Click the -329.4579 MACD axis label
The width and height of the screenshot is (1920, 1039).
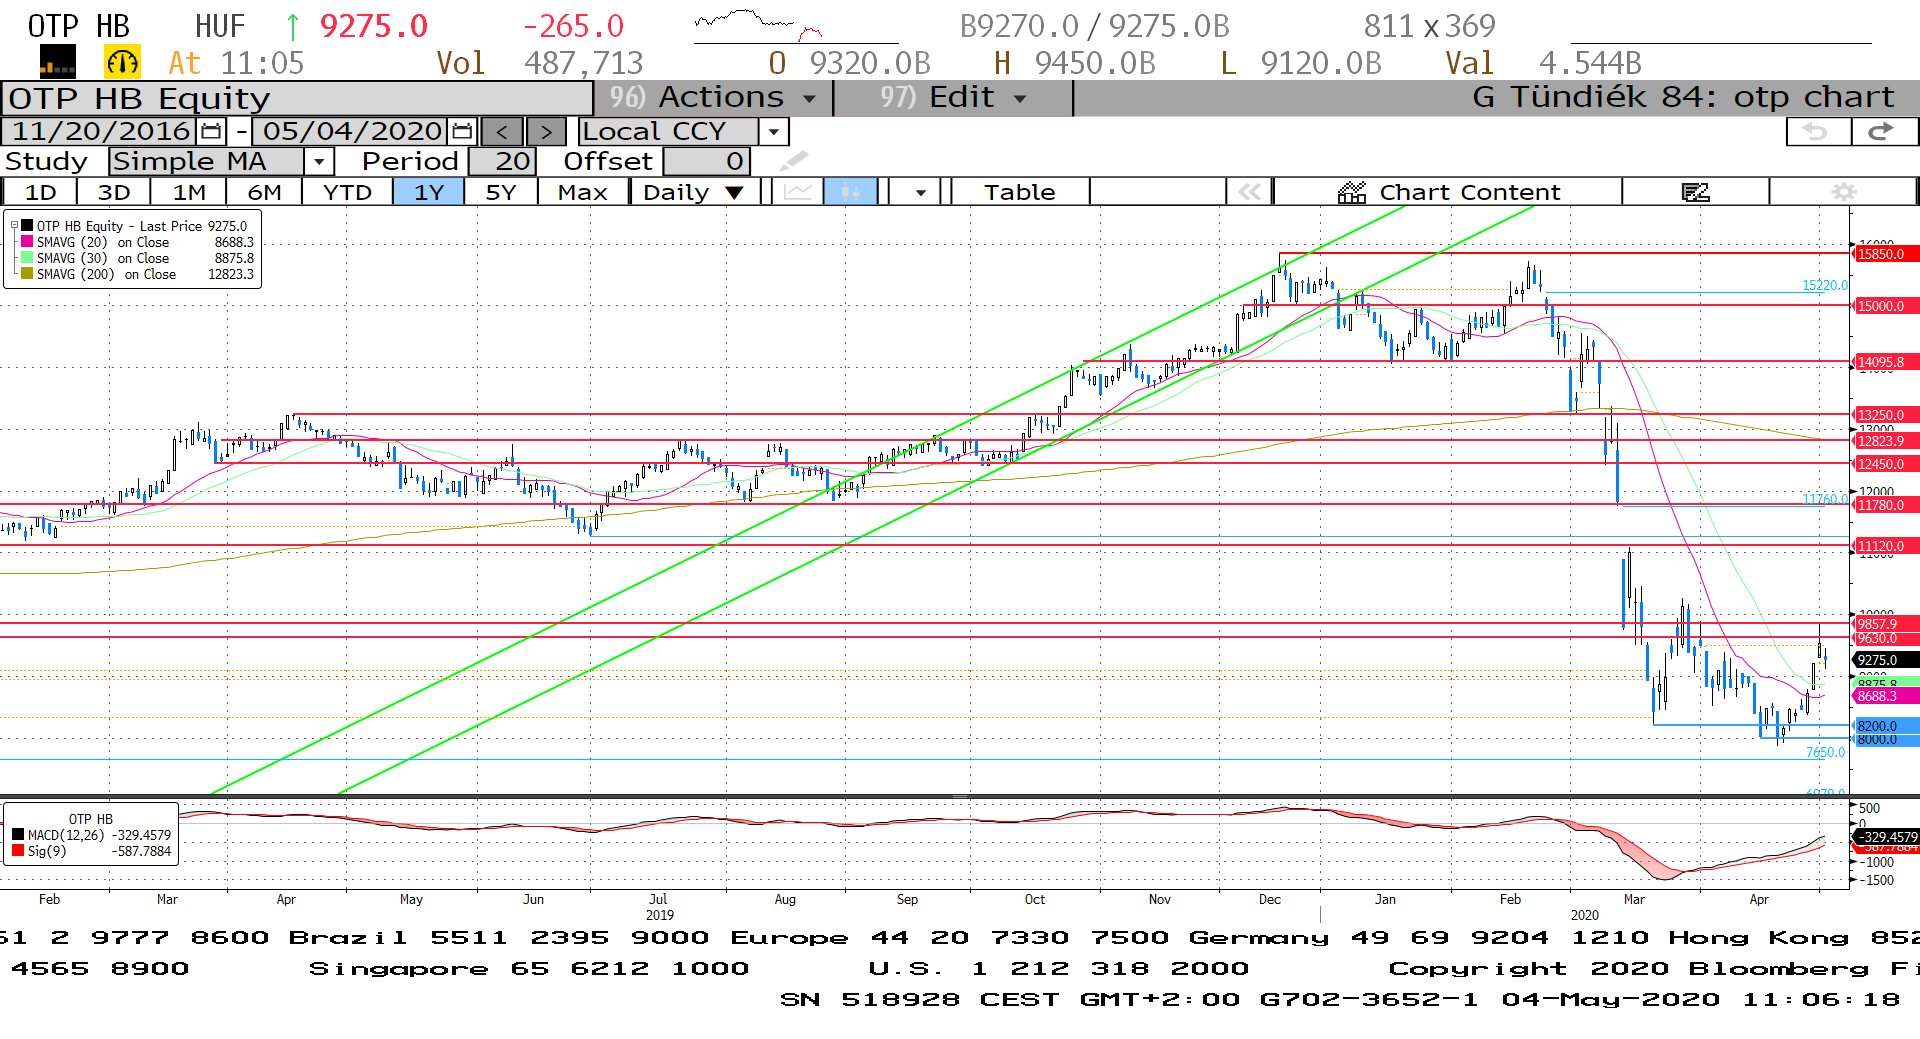pyautogui.click(x=1886, y=837)
